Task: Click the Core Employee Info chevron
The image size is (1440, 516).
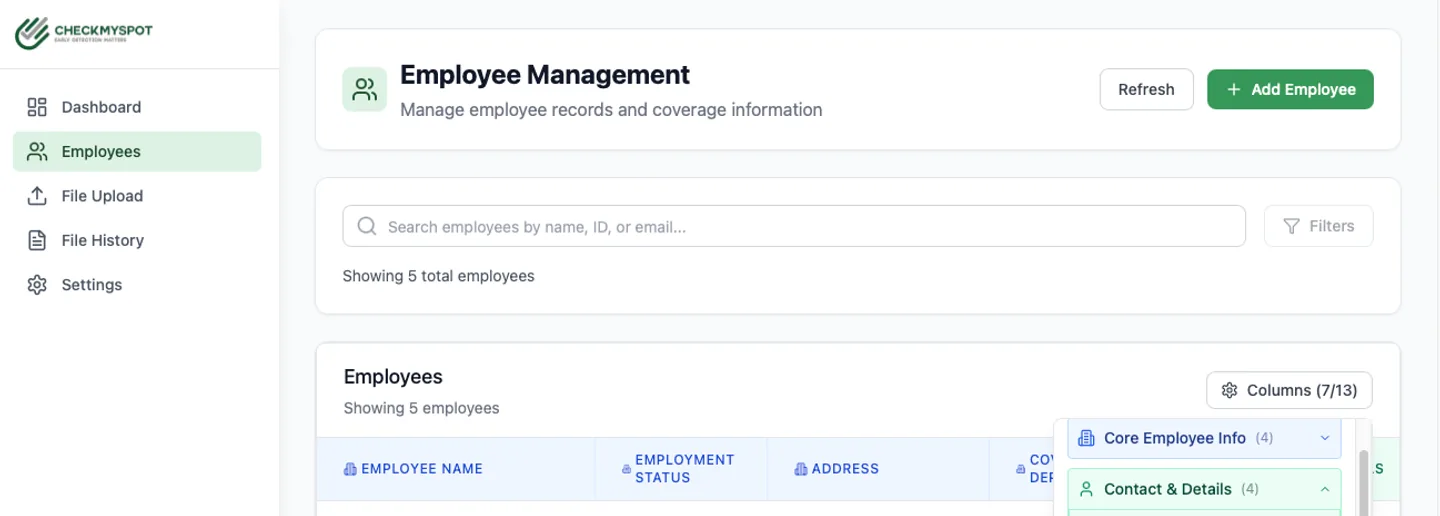Action: pyautogui.click(x=1325, y=438)
